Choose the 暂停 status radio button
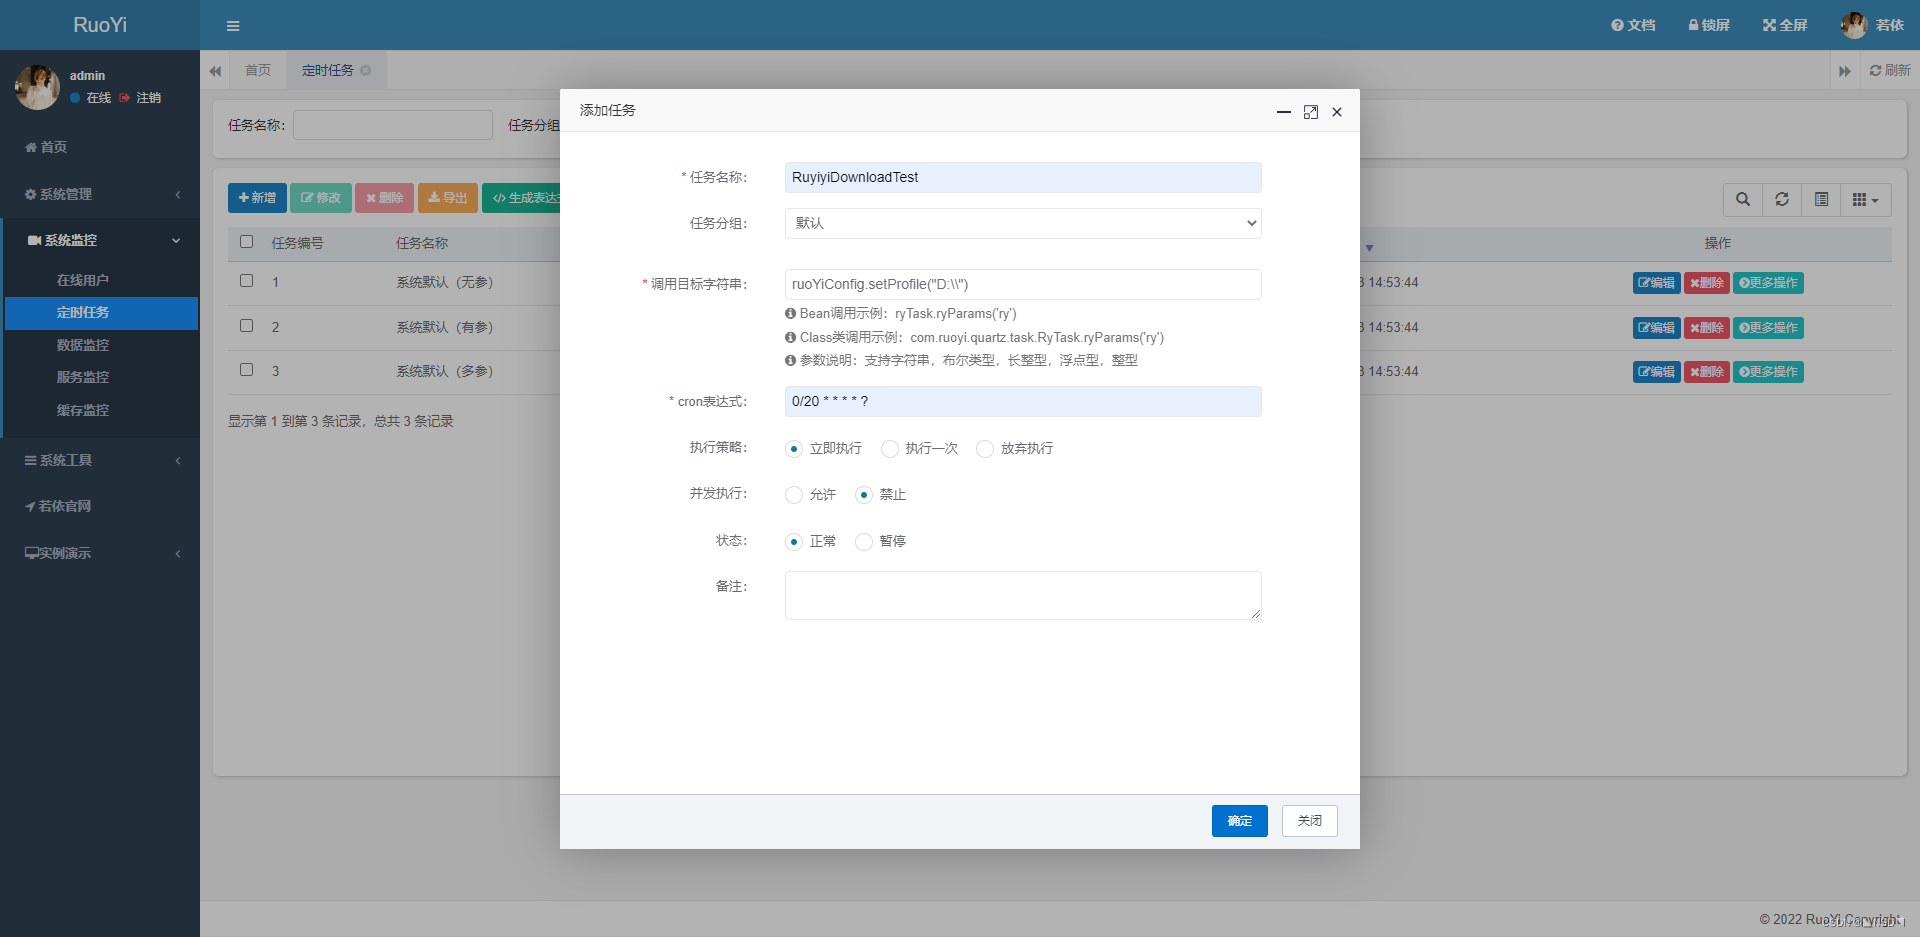 [864, 542]
